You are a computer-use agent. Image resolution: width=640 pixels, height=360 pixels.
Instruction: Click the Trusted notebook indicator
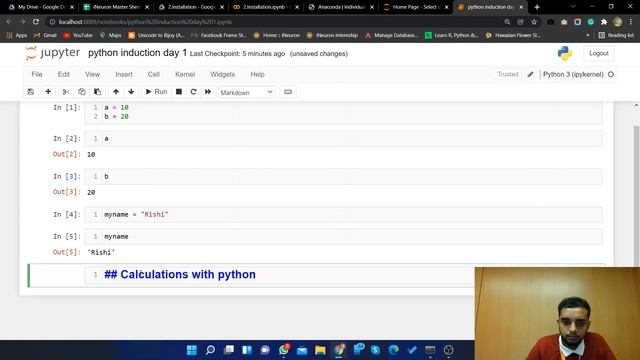tap(507, 74)
